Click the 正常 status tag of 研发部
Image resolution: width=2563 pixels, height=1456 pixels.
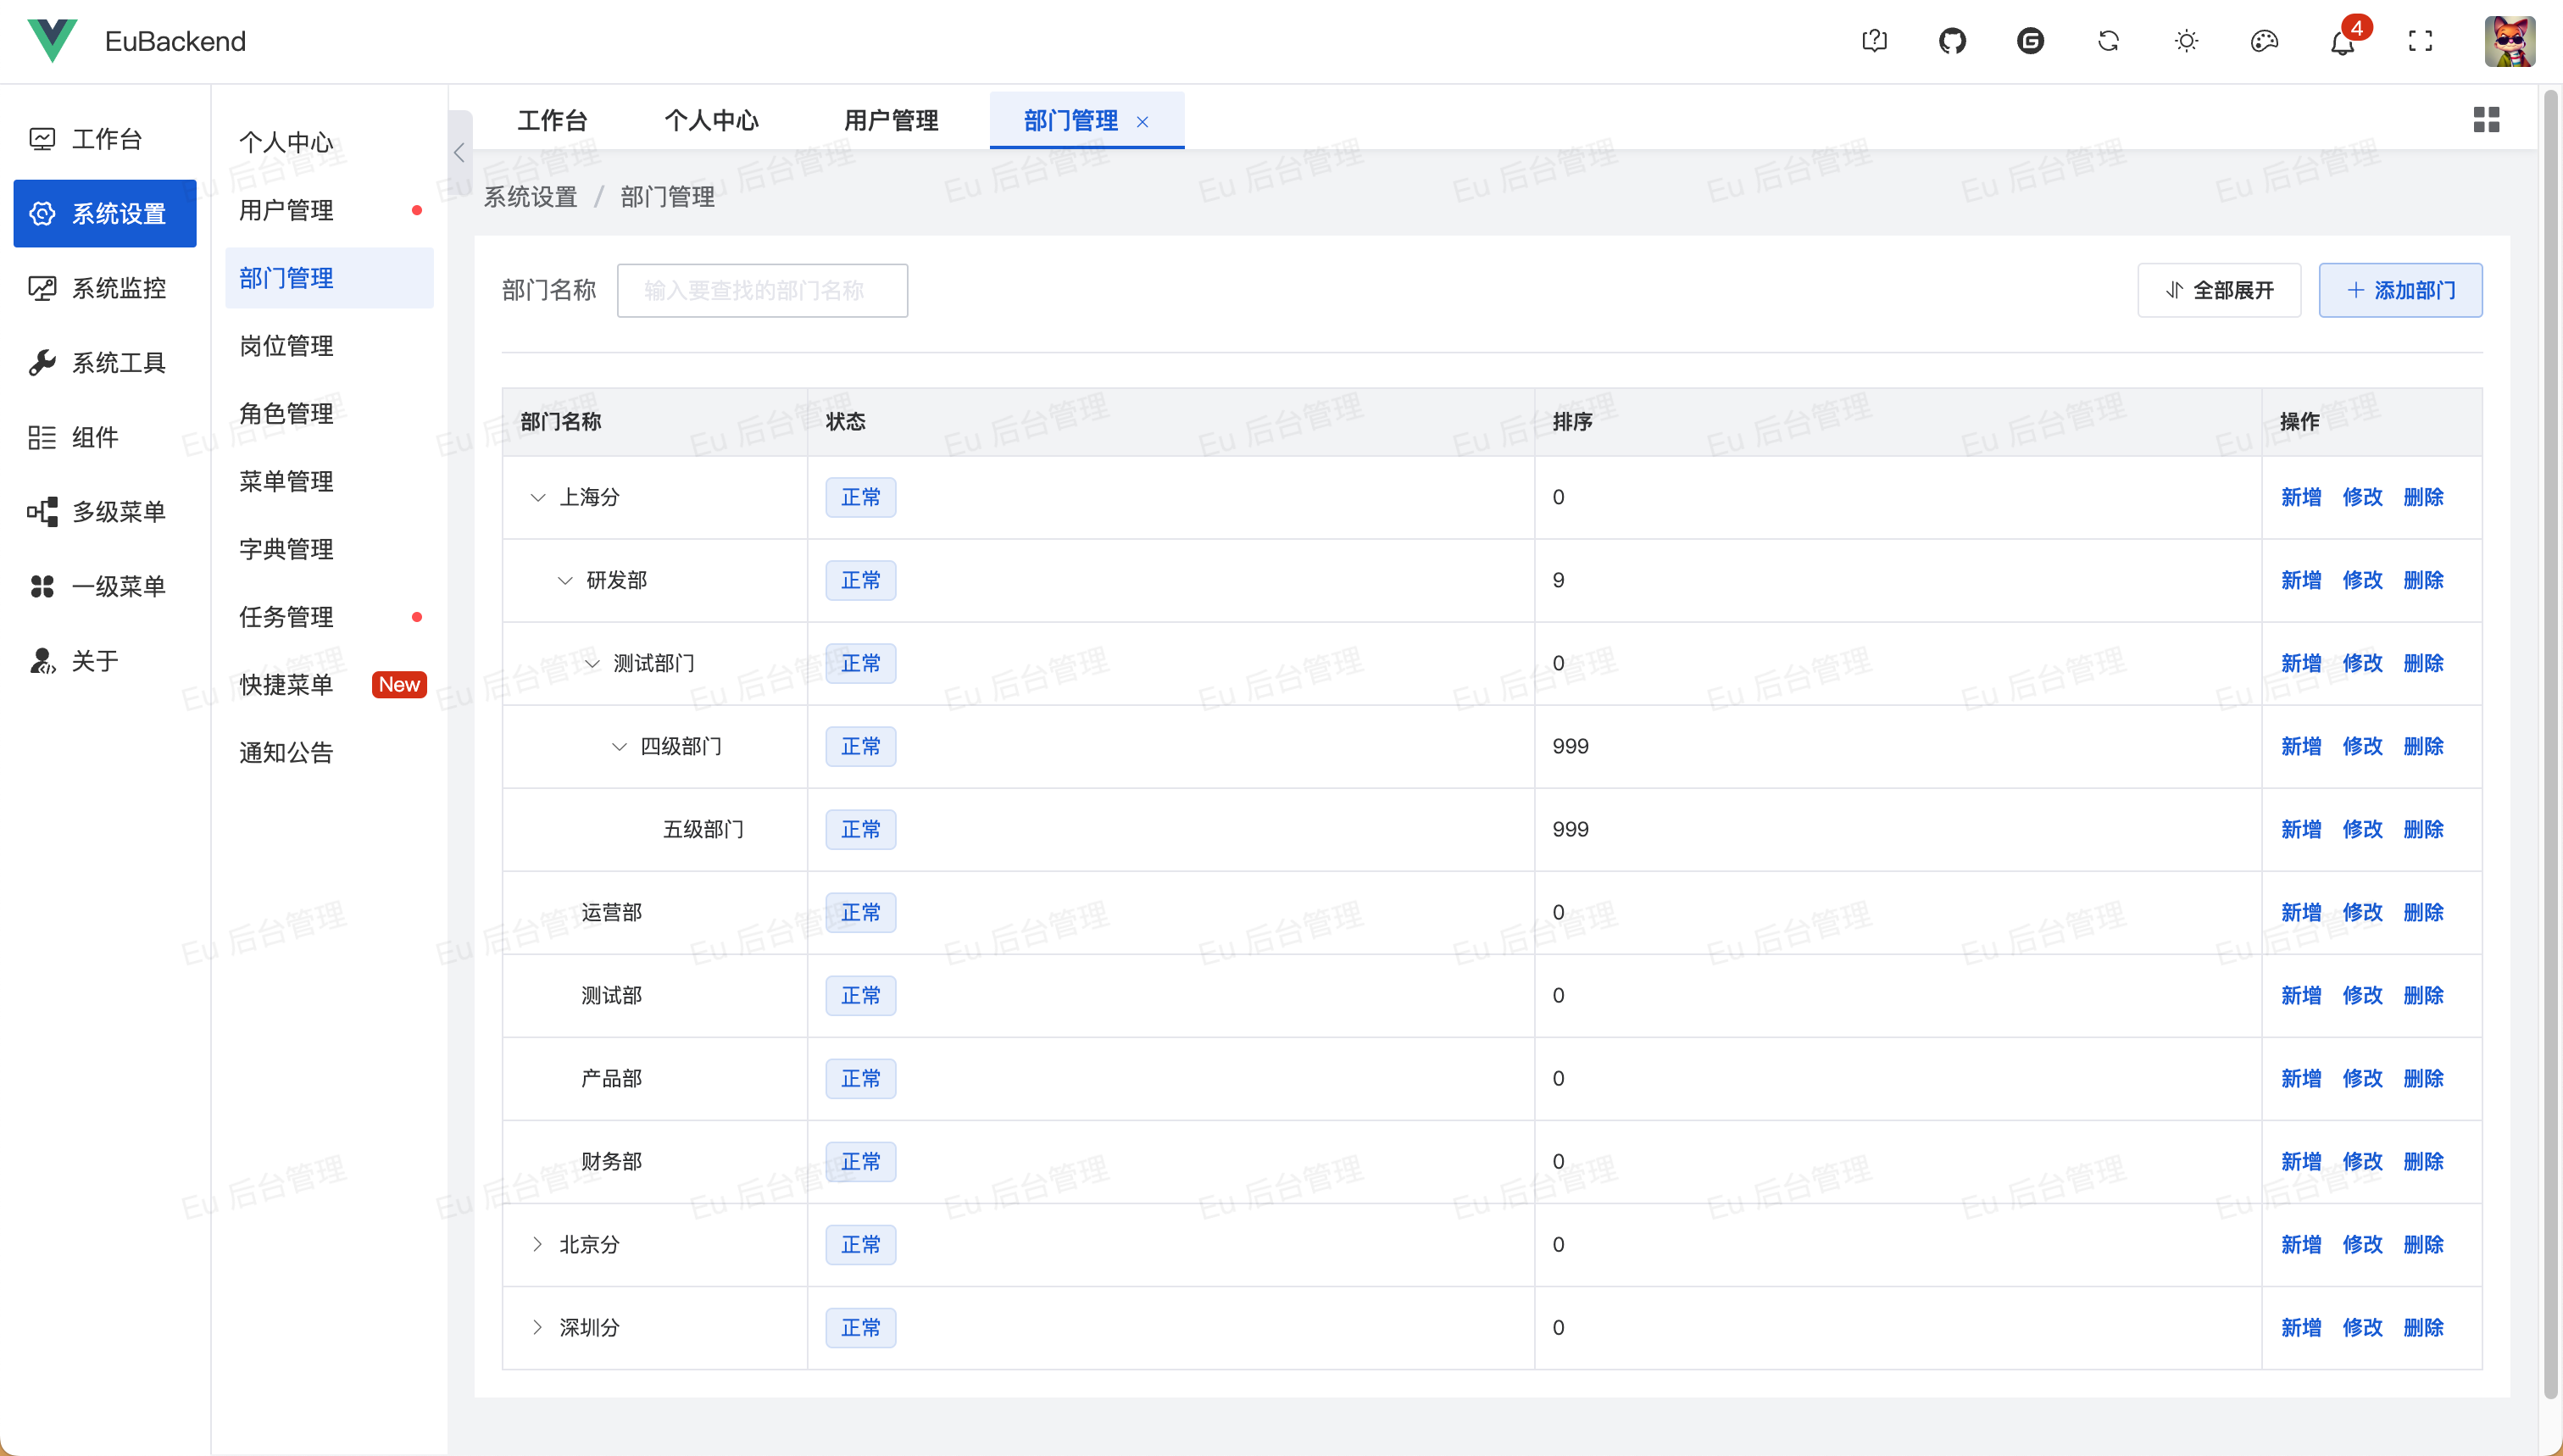tap(860, 580)
